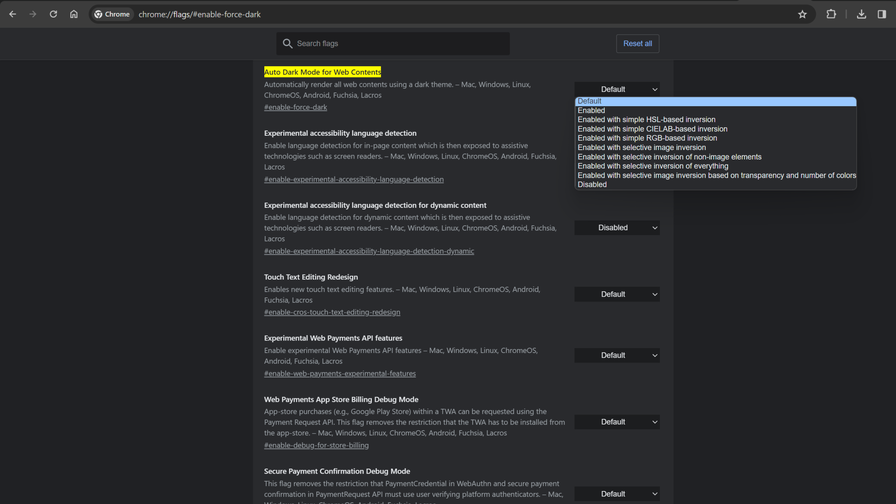Screen dimensions: 896x504
Task: Follow the #enable-force-dark link
Action: [x=295, y=107]
